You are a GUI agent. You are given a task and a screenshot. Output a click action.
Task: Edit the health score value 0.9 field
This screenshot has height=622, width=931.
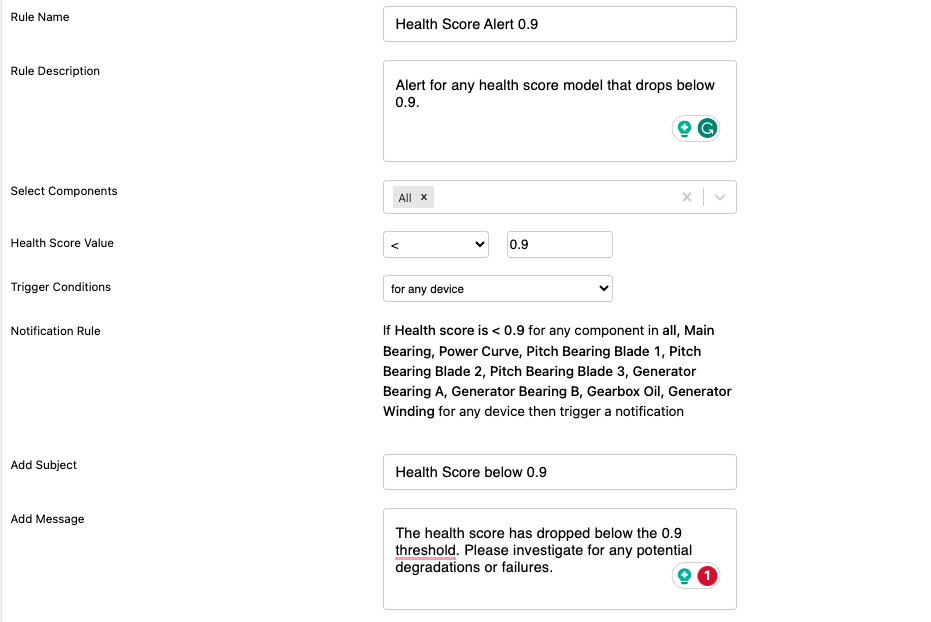click(x=560, y=245)
